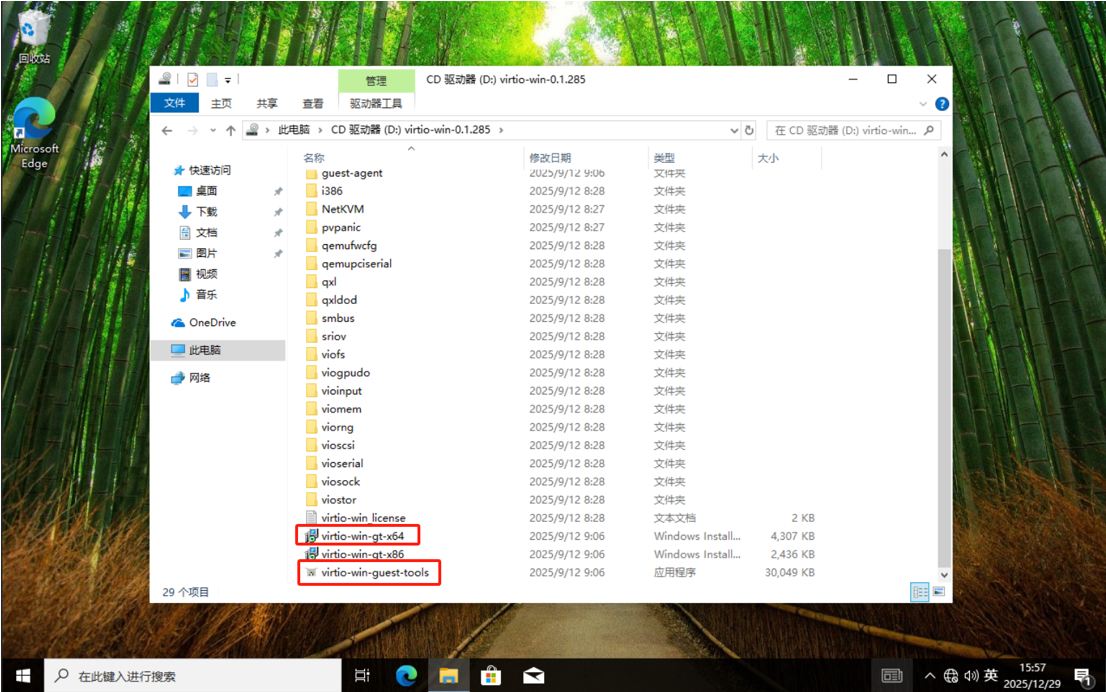Customize quick access toolbar dropdown
This screenshot has width=1106, height=692.
[x=228, y=80]
